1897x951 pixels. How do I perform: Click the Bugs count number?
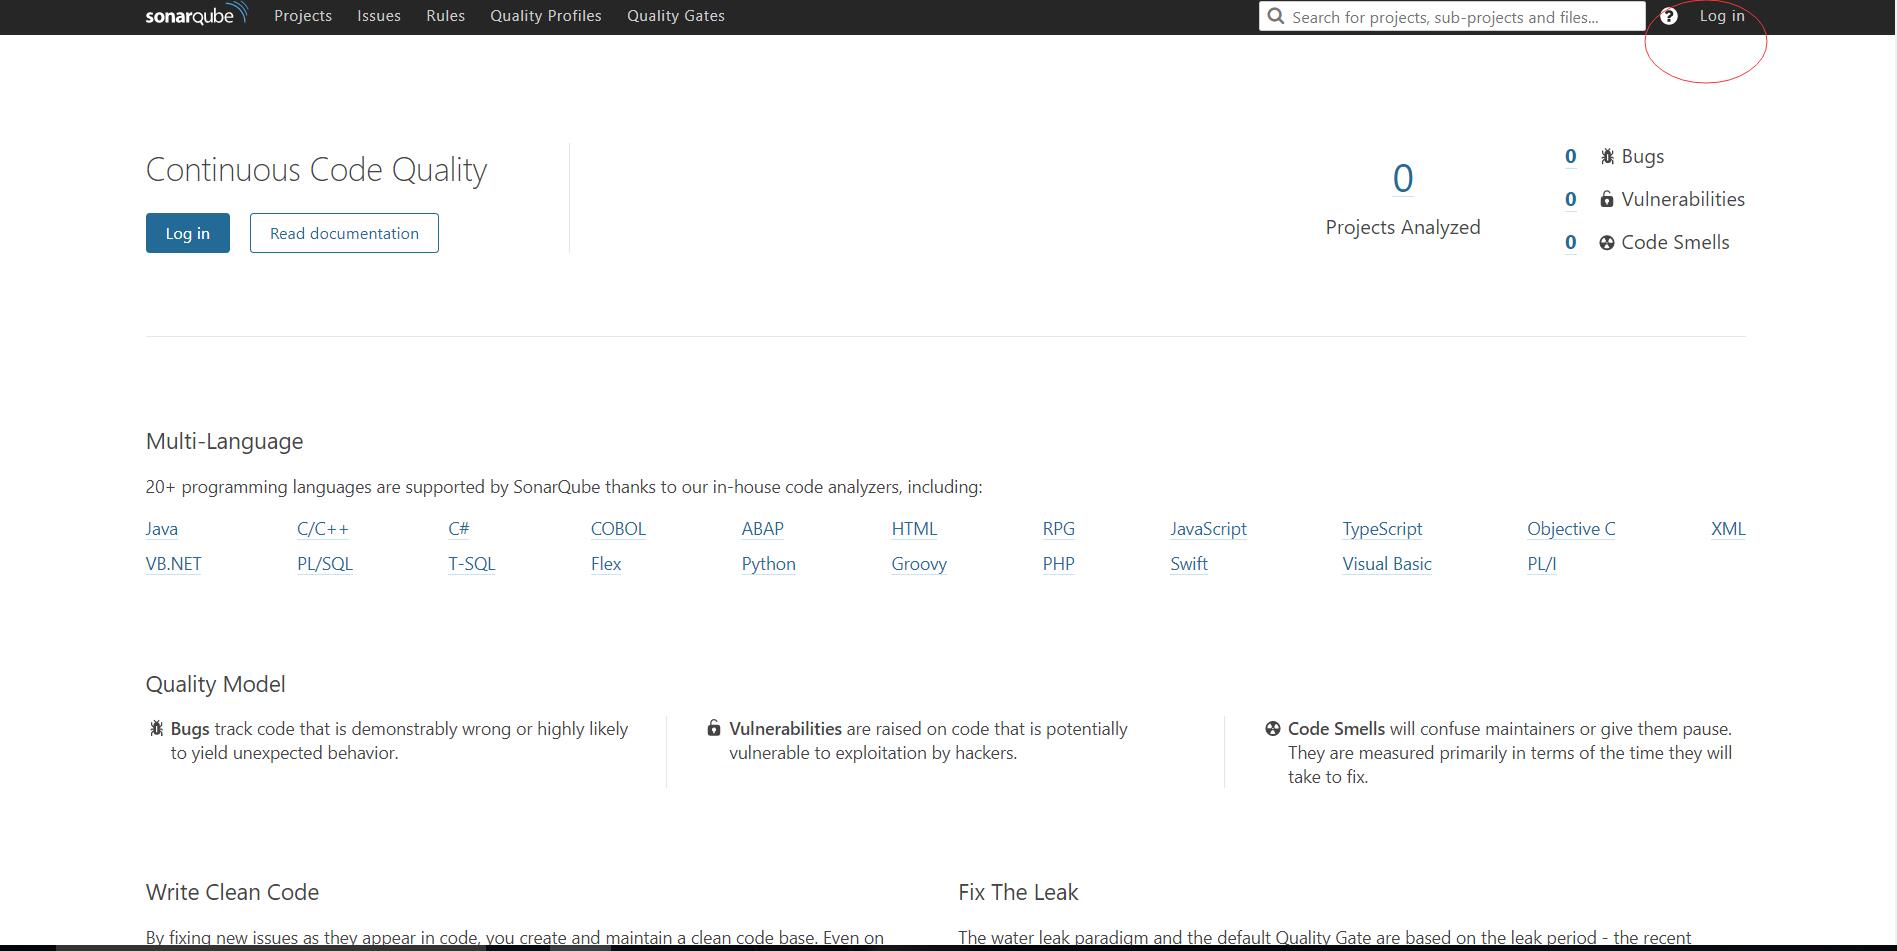1570,156
